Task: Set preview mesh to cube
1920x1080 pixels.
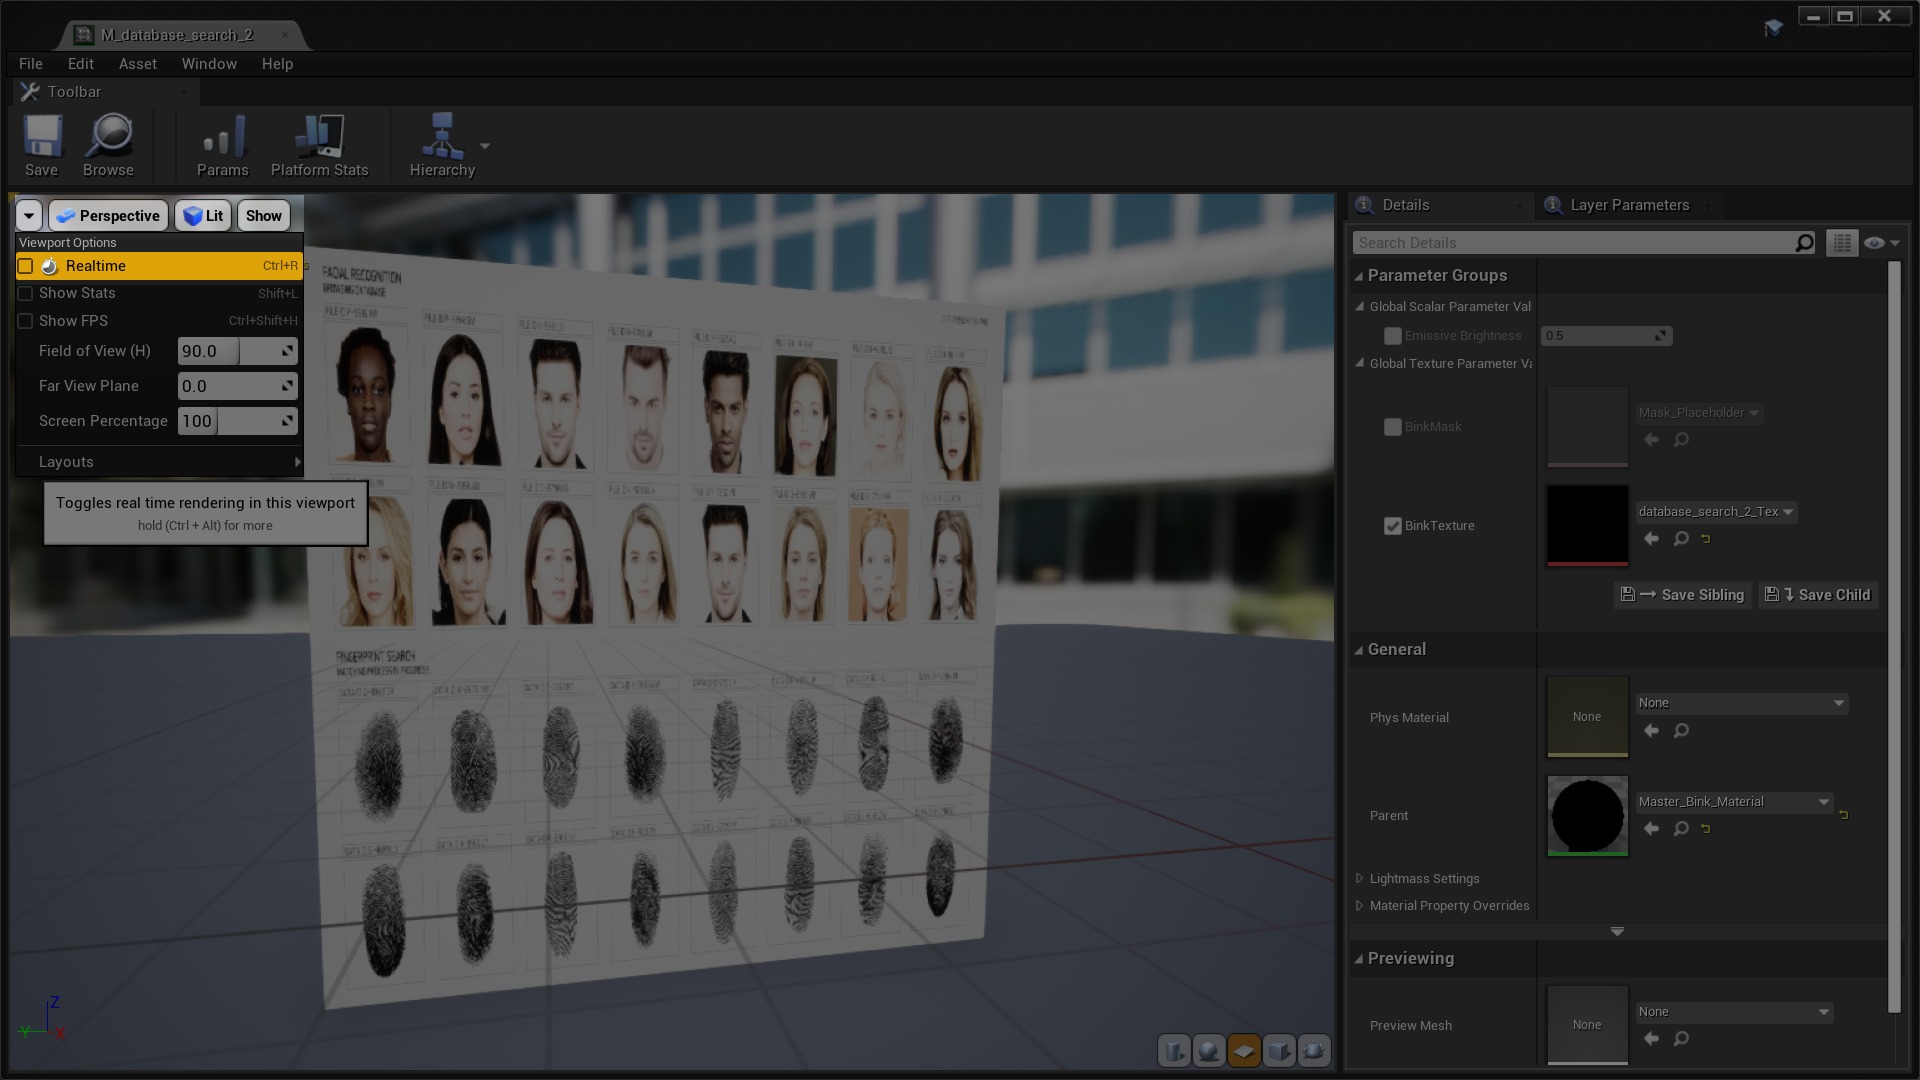Action: (1279, 1051)
